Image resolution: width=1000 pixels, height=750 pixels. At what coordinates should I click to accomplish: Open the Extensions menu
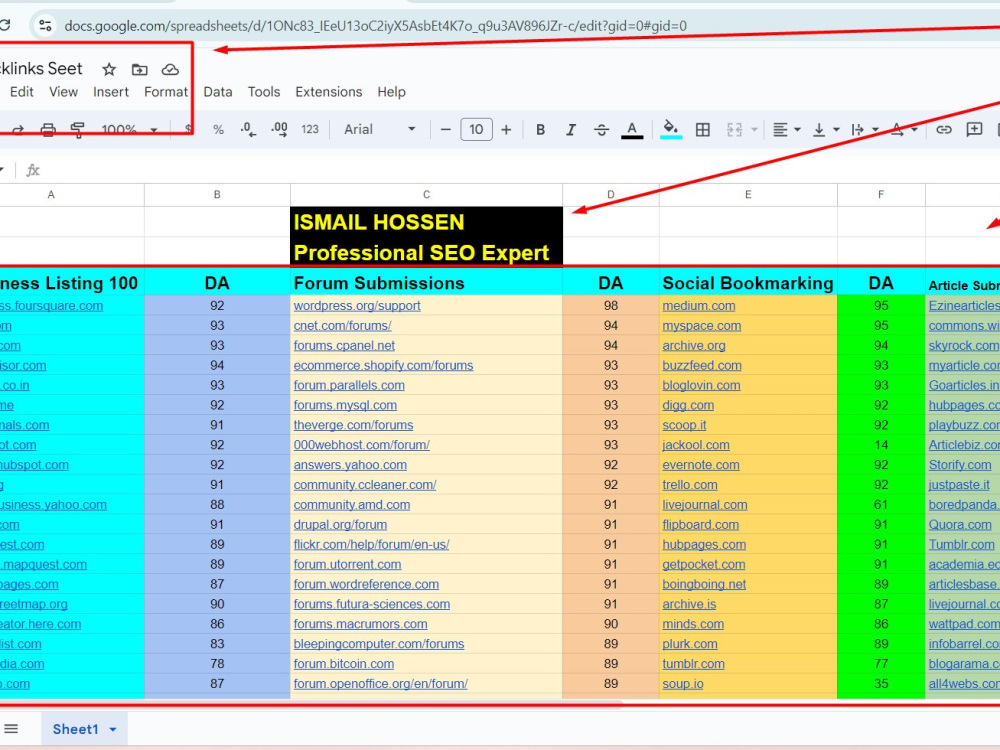point(328,92)
